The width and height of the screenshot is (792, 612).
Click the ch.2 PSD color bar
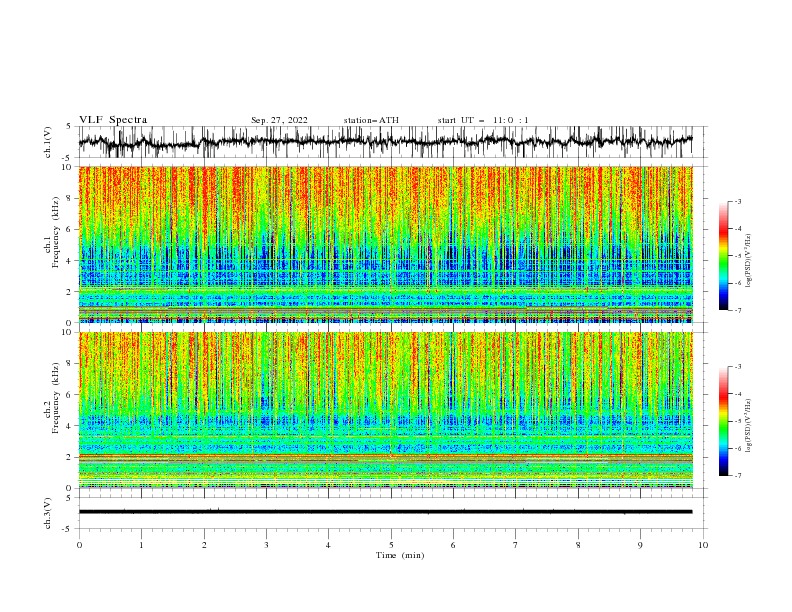click(x=724, y=421)
